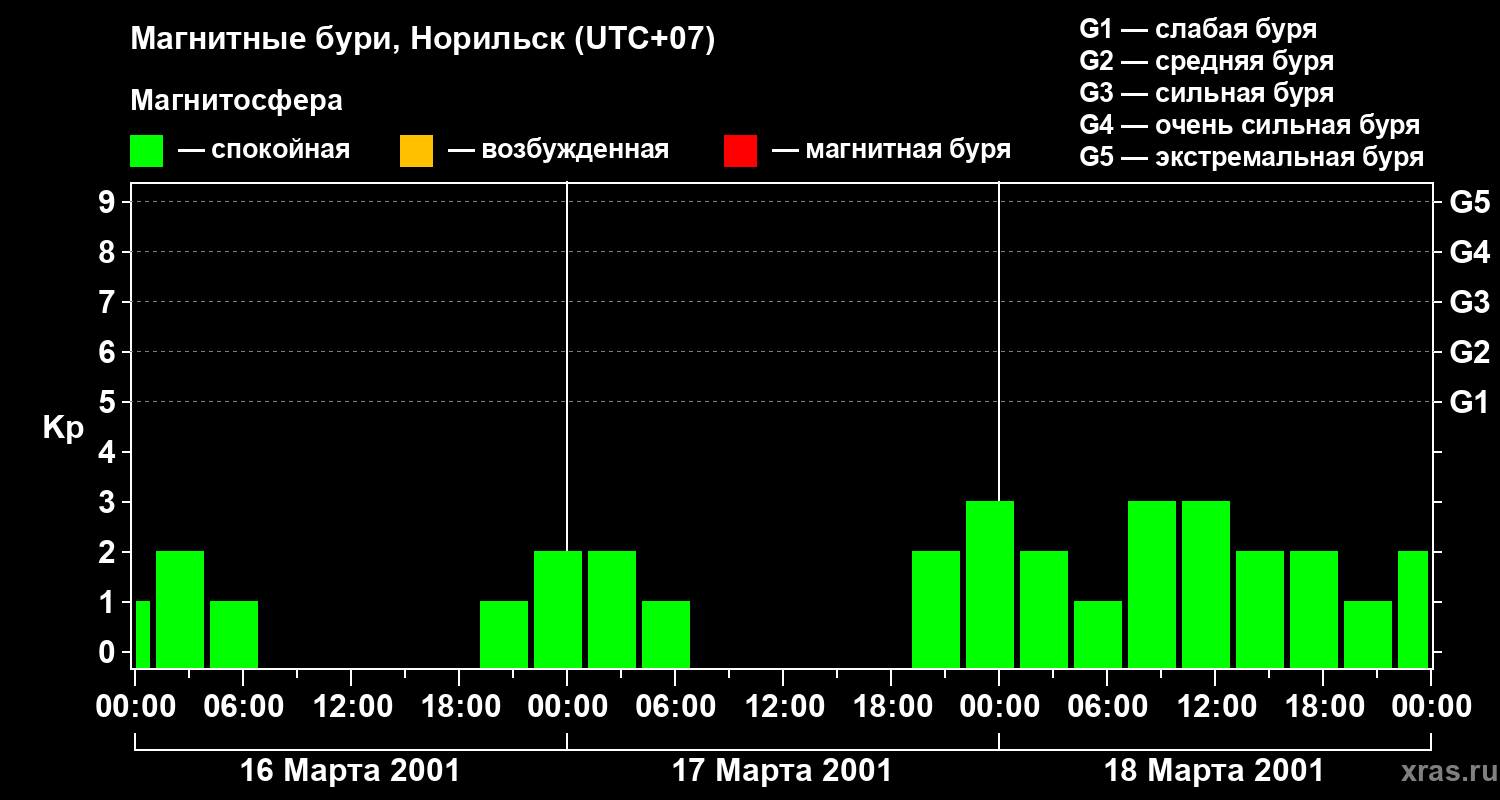Click the '12:00' time label above 17 Марта 2001
The image size is (1500, 800).
click(x=783, y=707)
